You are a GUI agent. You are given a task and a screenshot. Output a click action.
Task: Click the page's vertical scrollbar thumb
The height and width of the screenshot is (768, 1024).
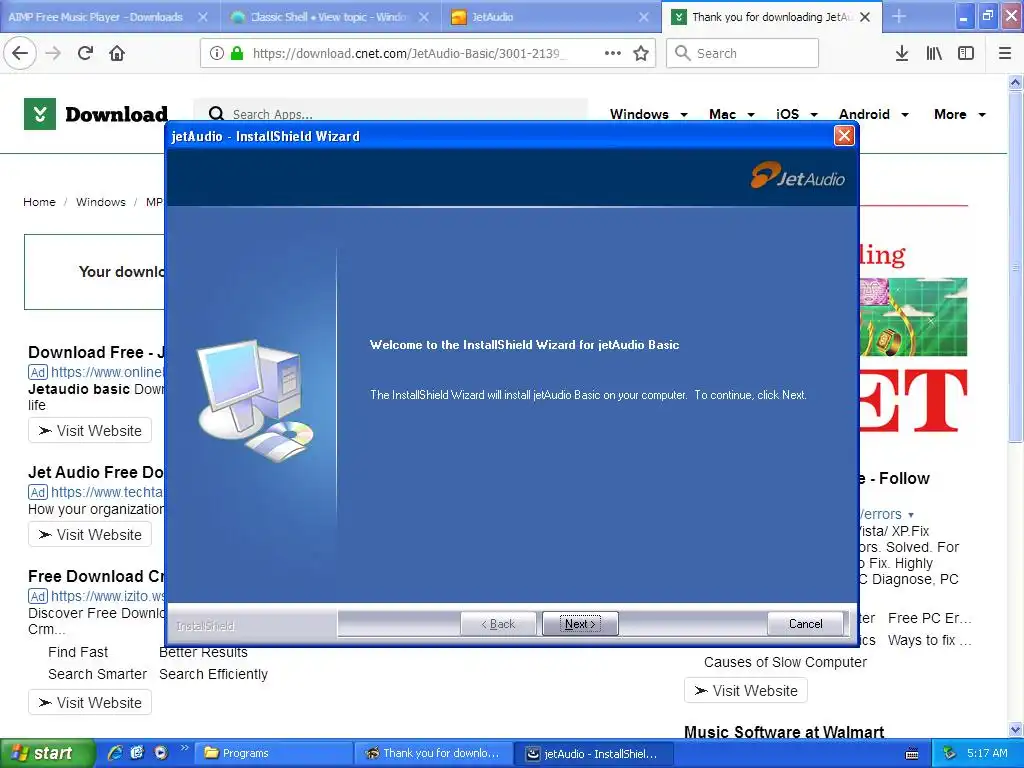1015,267
